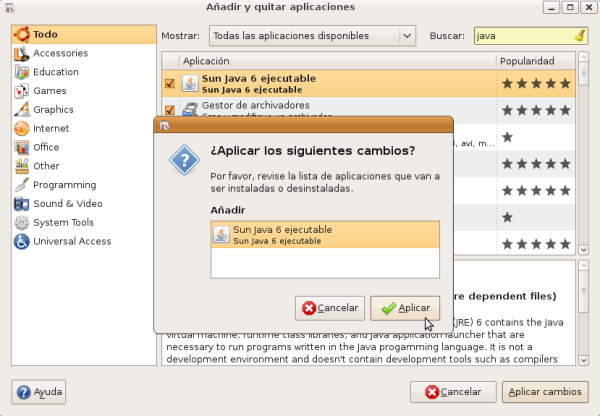Sort by the Aplicación column header

(x=336, y=61)
